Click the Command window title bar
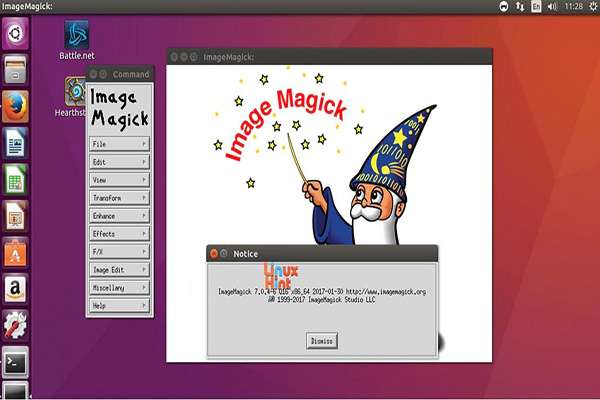600x400 pixels. click(x=120, y=74)
